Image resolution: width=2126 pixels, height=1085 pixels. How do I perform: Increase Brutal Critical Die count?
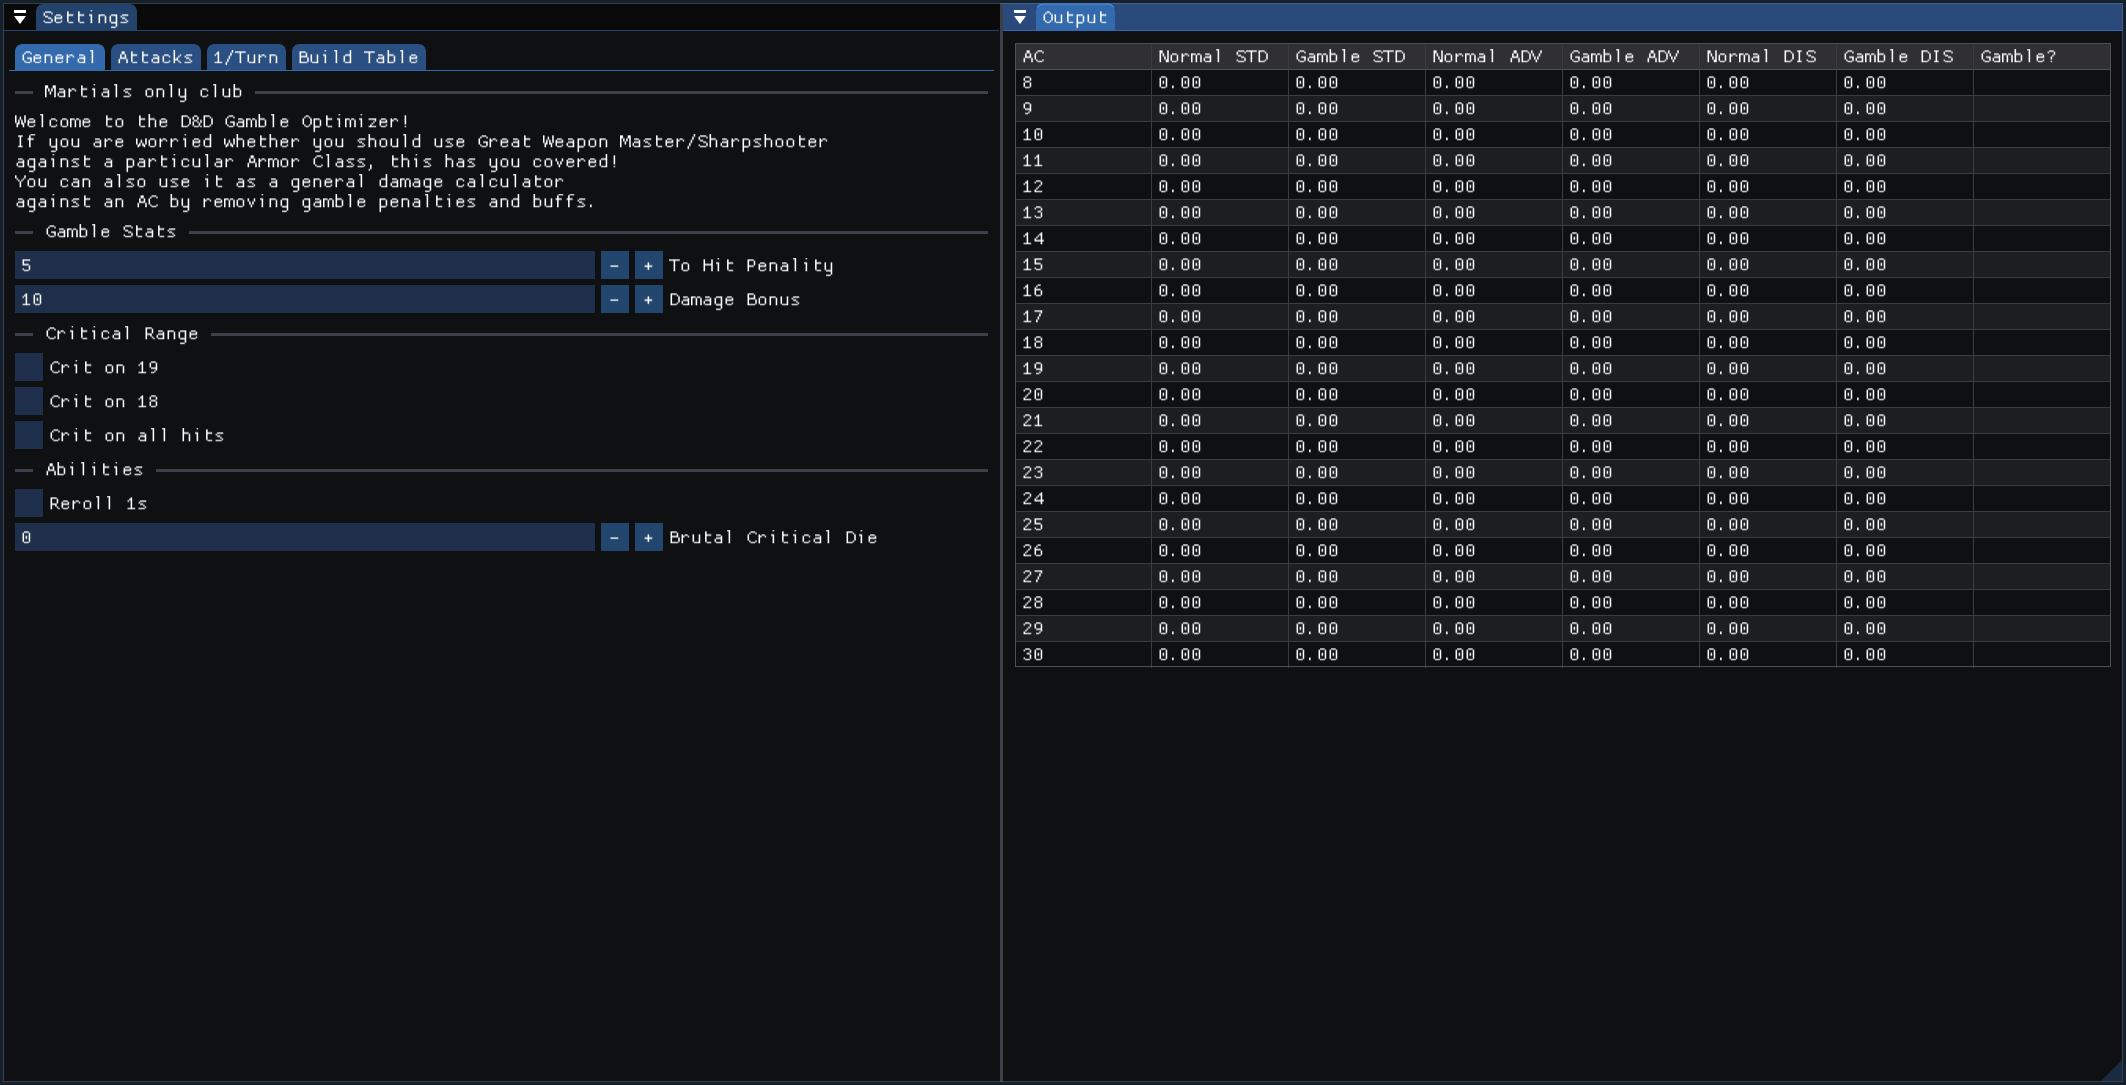tap(648, 537)
